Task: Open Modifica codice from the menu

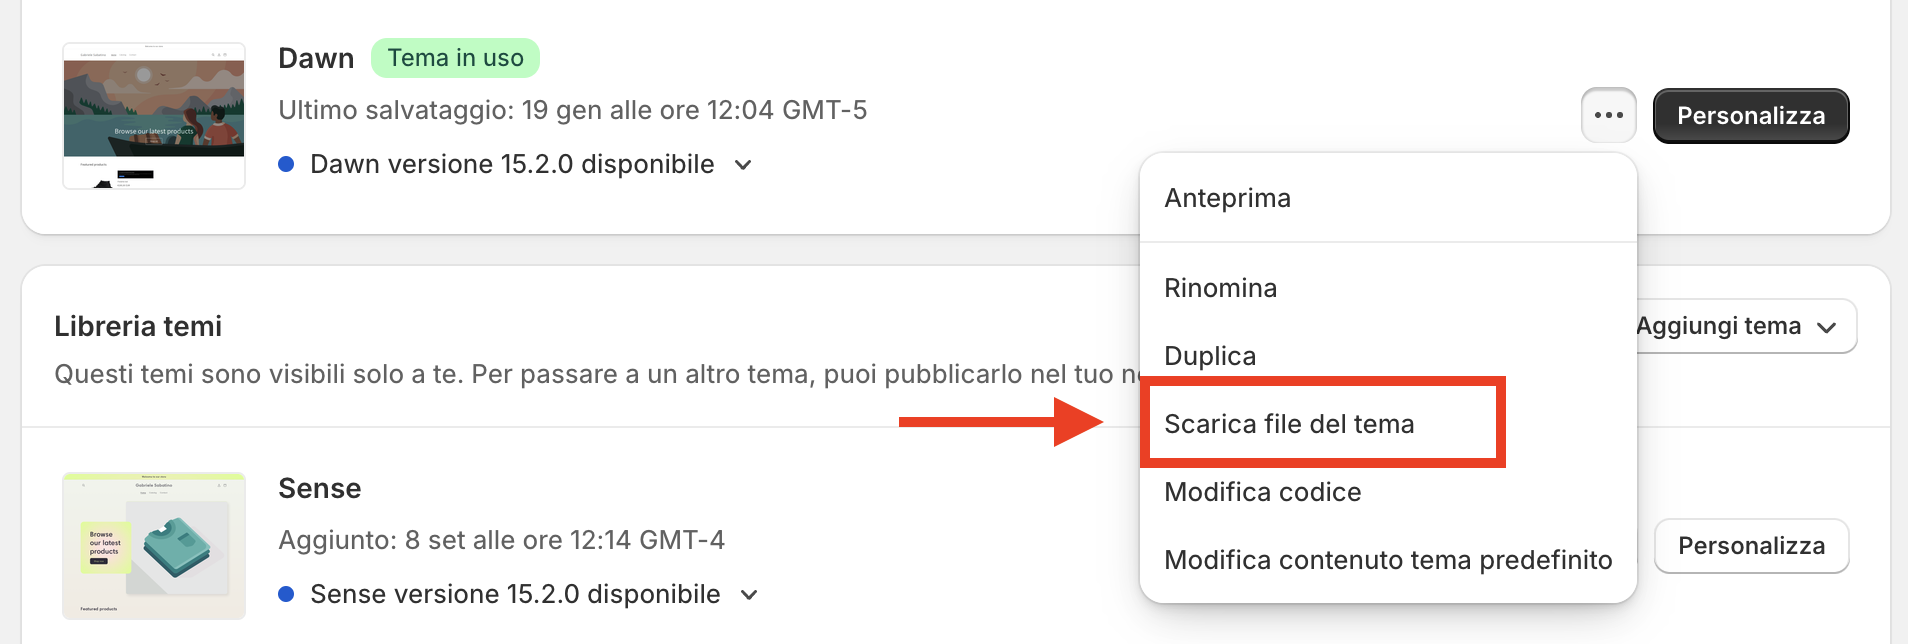Action: [1262, 492]
